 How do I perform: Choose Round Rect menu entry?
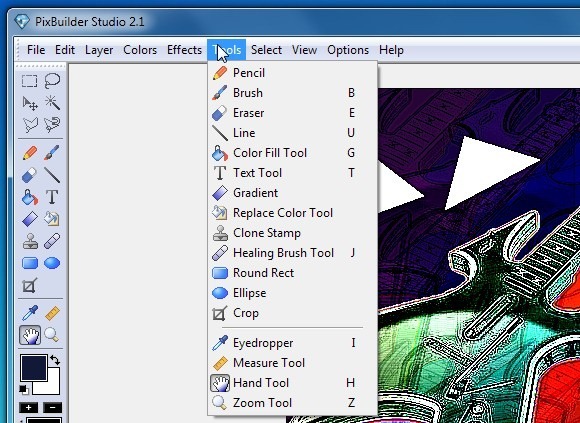293,273
